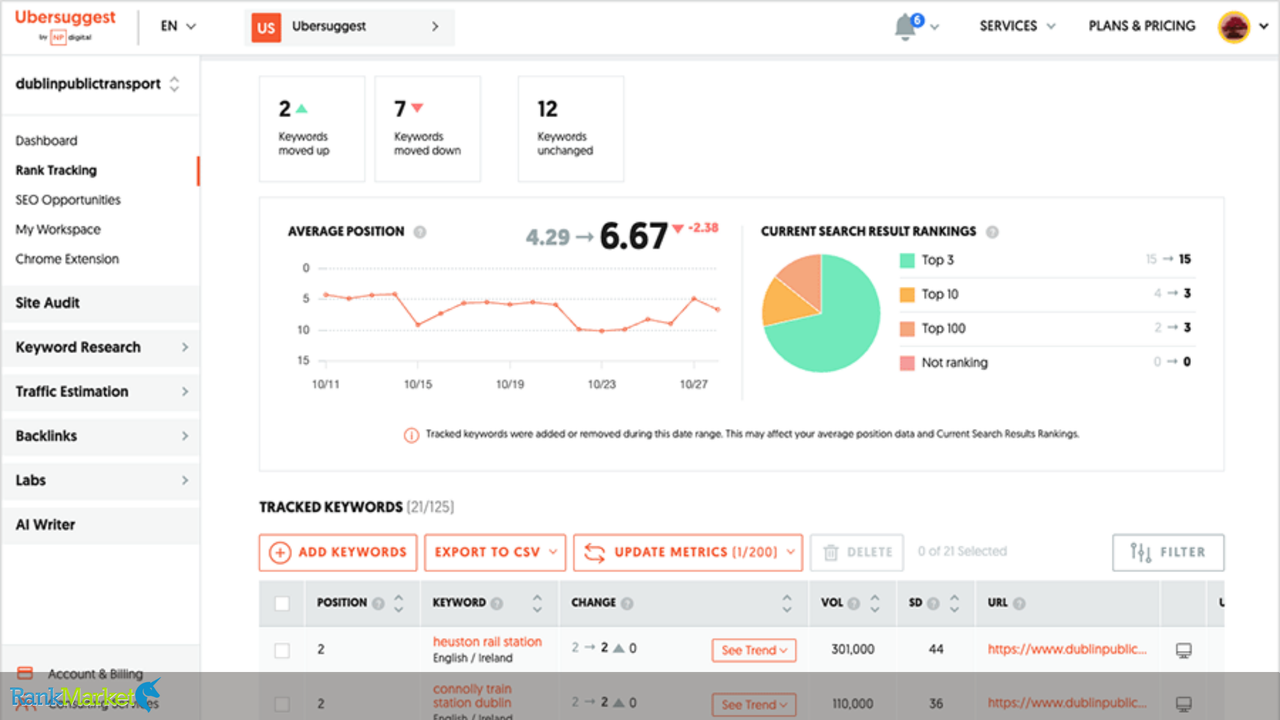Viewport: 1280px width, 720px height.
Task: Click the Filter button
Action: tap(1168, 552)
